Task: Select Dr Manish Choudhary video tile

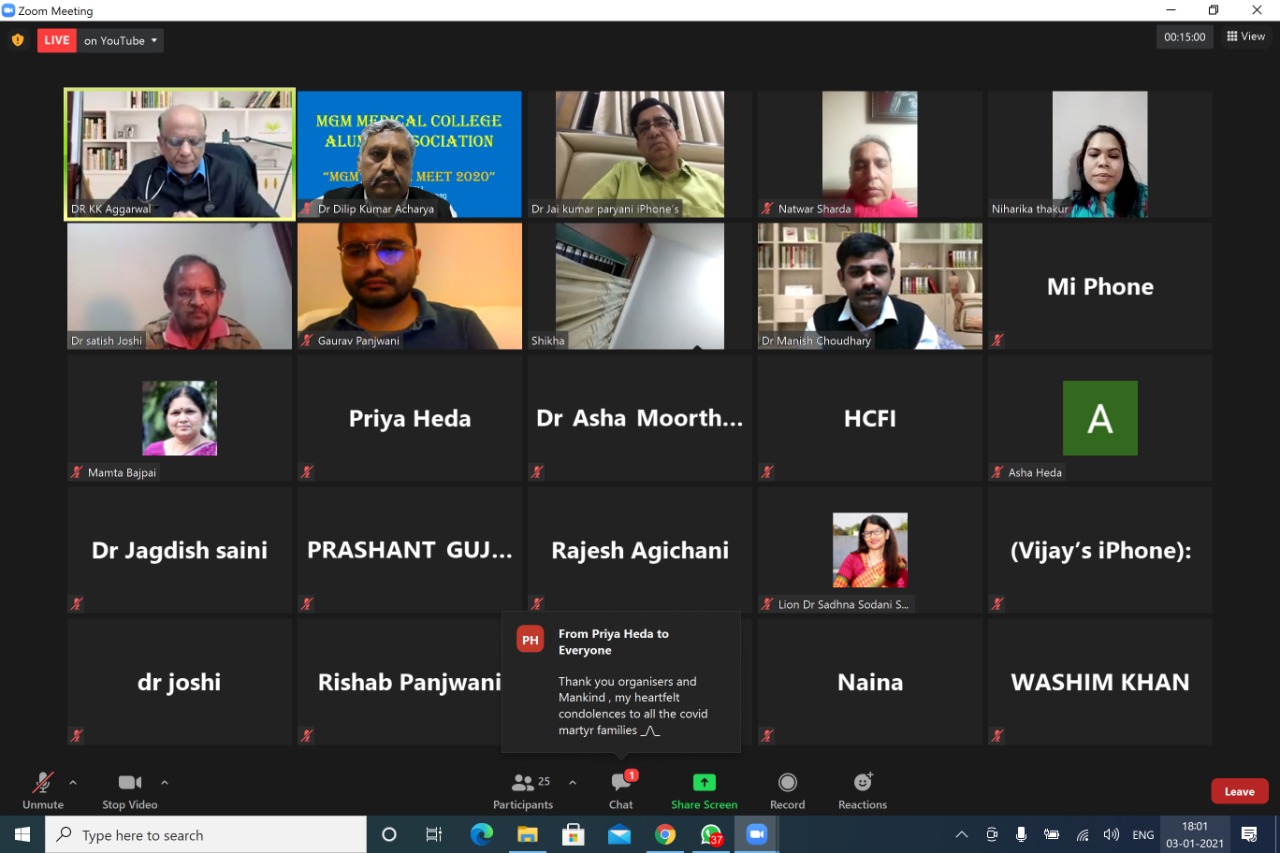Action: click(x=870, y=286)
